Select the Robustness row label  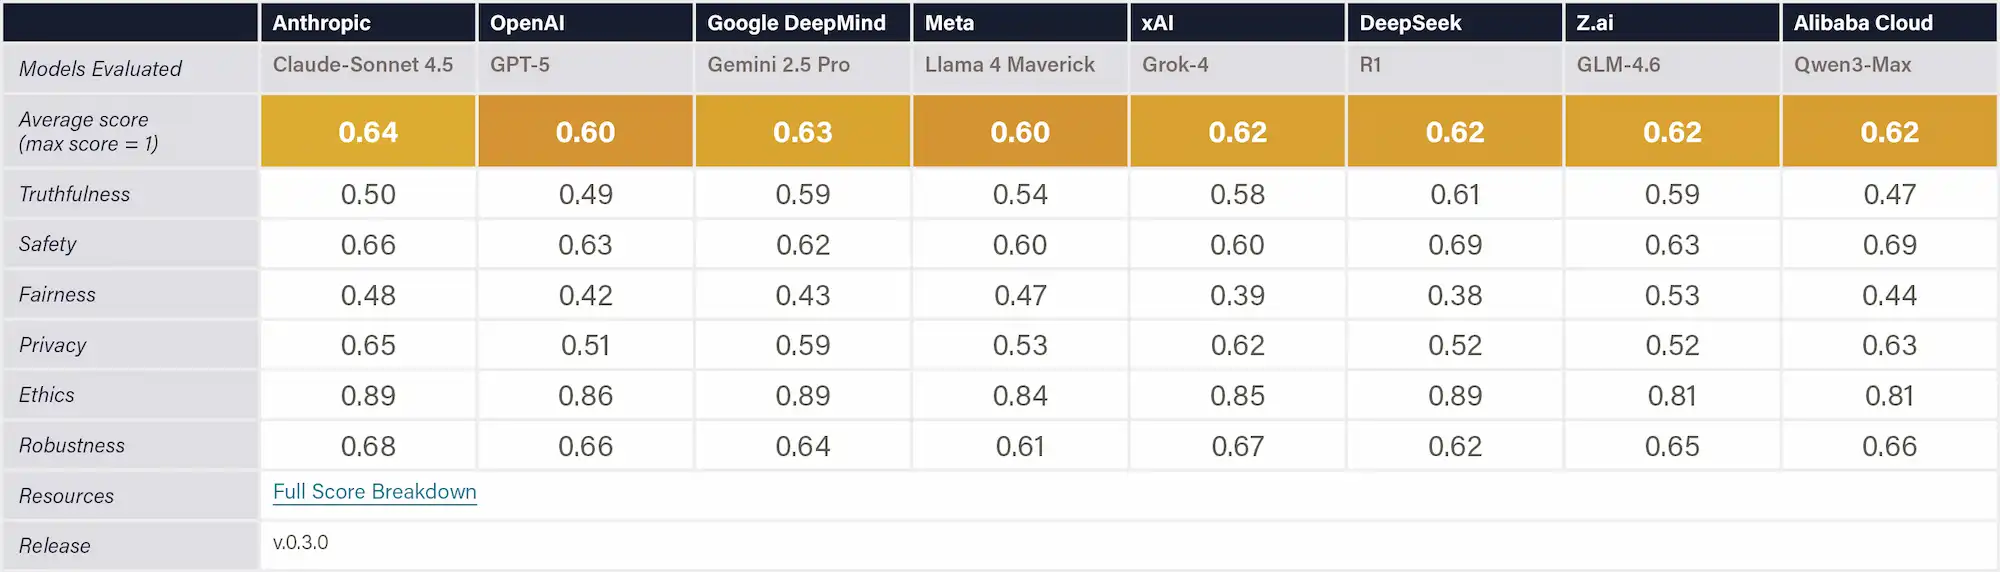coord(72,446)
